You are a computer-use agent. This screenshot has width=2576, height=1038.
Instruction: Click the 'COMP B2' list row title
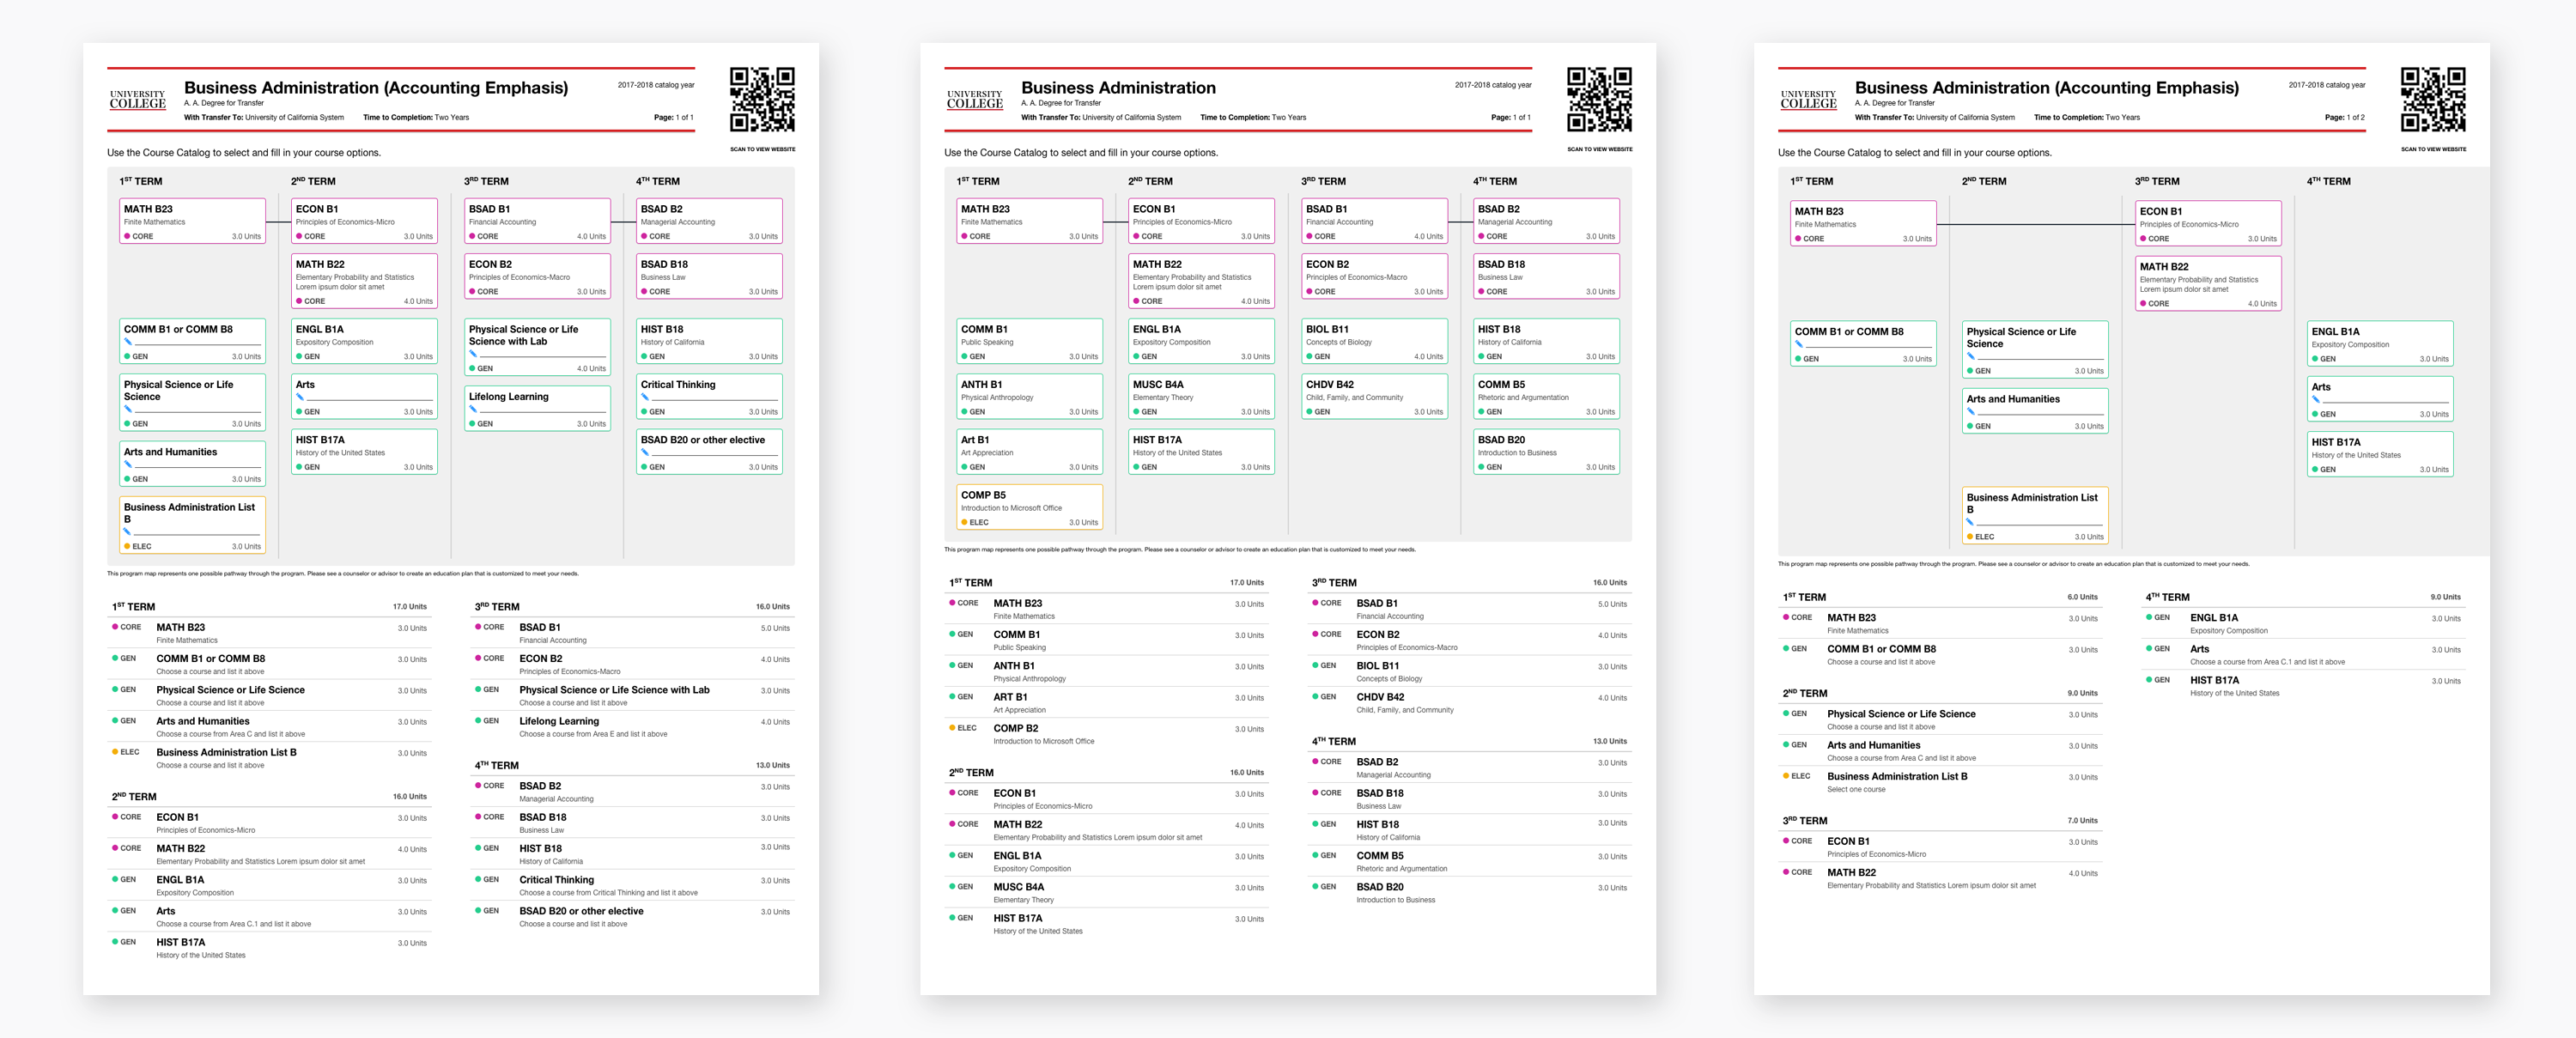(x=1016, y=728)
